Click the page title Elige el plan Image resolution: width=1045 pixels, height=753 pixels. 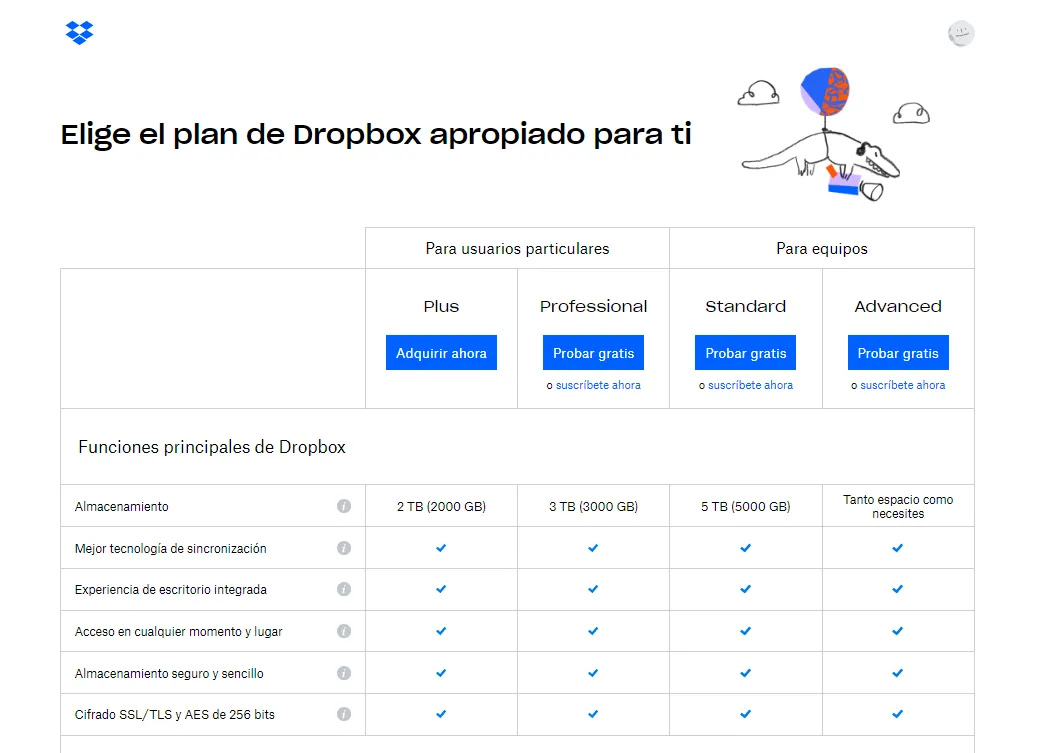[x=376, y=135]
